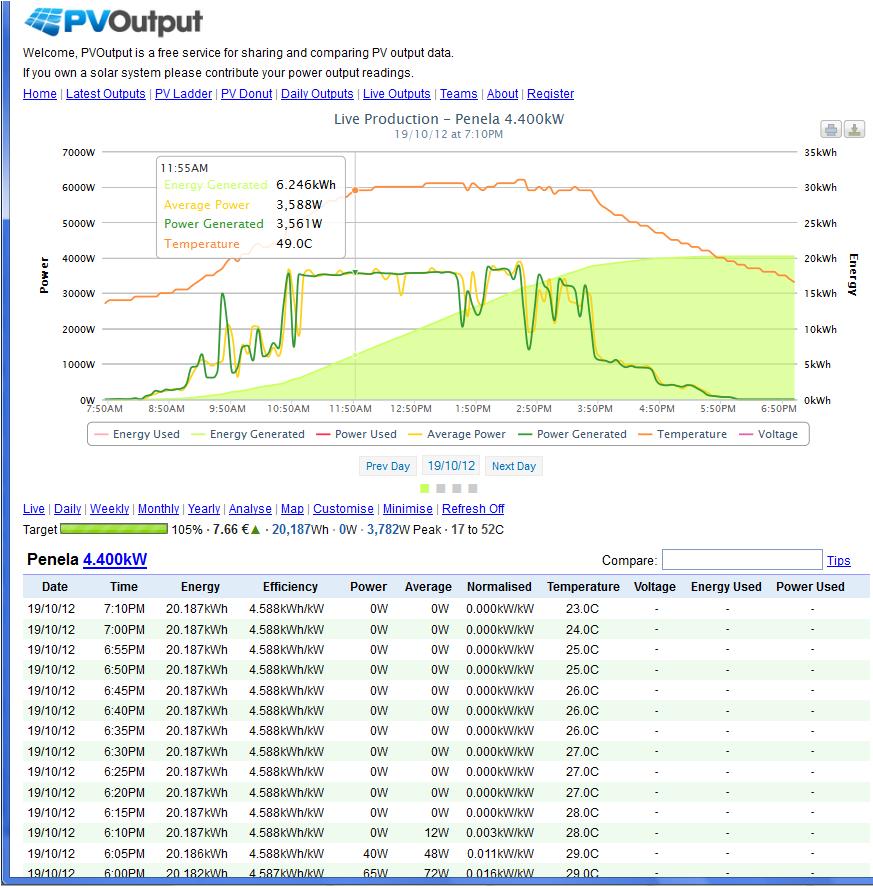This screenshot has height=888, width=873.
Task: Open the Live Outputs link
Action: [396, 94]
